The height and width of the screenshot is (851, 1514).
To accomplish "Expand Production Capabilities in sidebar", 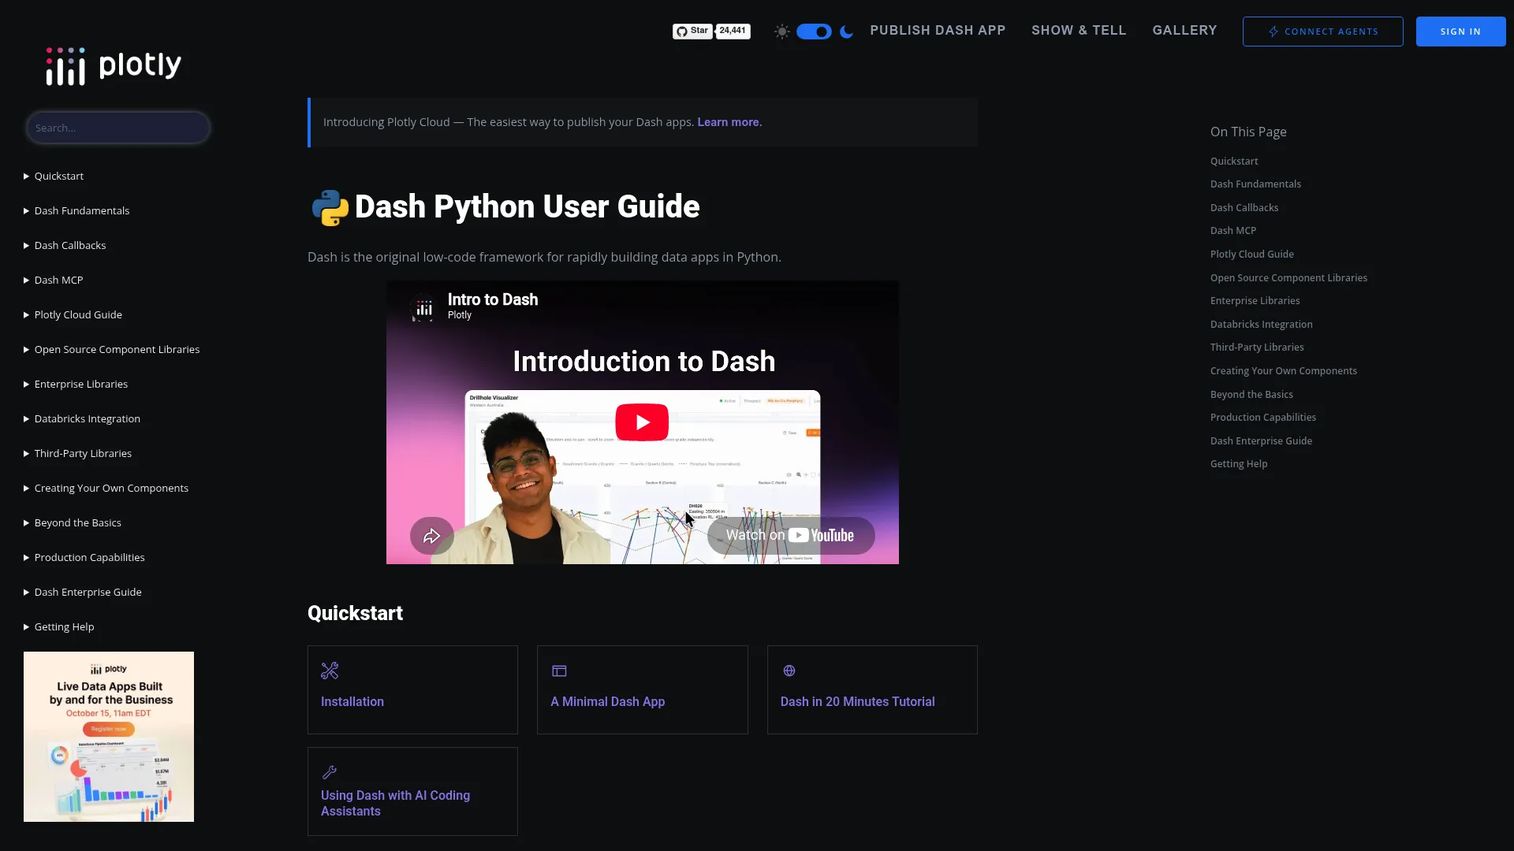I will click(84, 558).
